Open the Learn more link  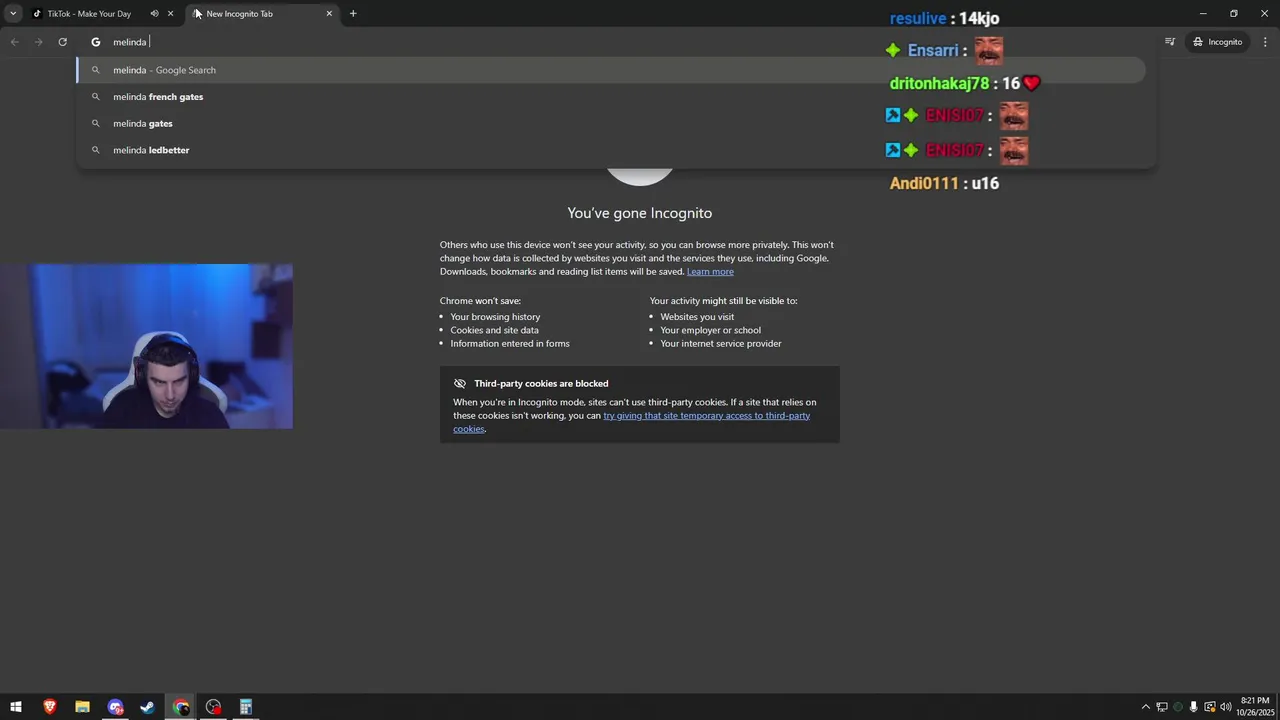710,271
